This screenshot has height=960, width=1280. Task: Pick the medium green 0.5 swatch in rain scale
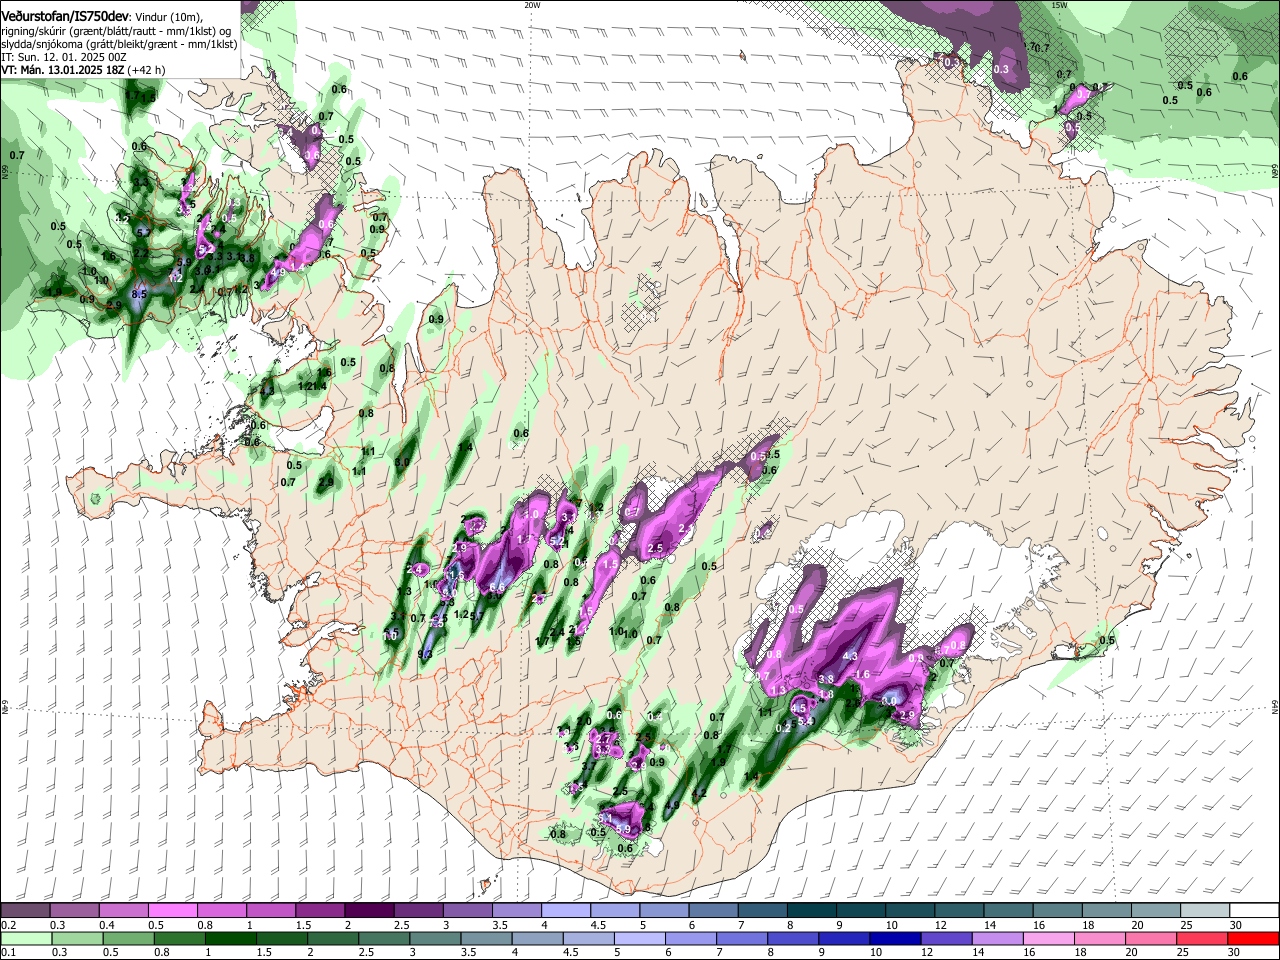[127, 939]
